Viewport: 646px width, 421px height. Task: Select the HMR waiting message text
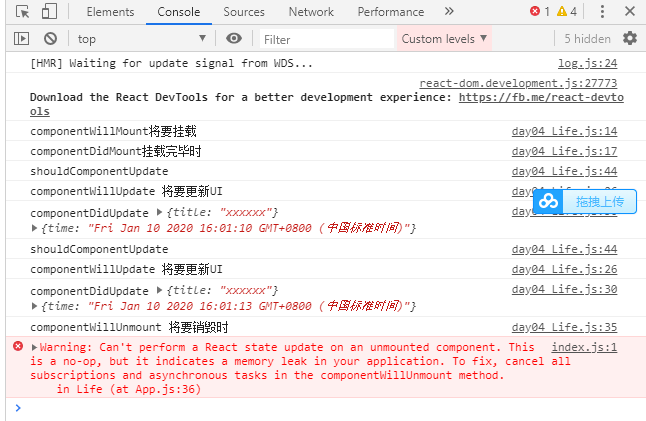coord(171,63)
